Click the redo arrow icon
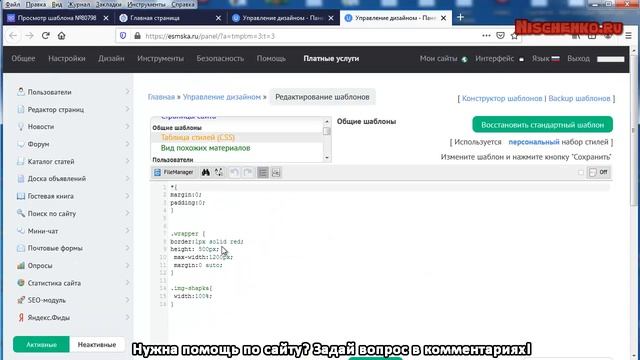 pos(248,173)
